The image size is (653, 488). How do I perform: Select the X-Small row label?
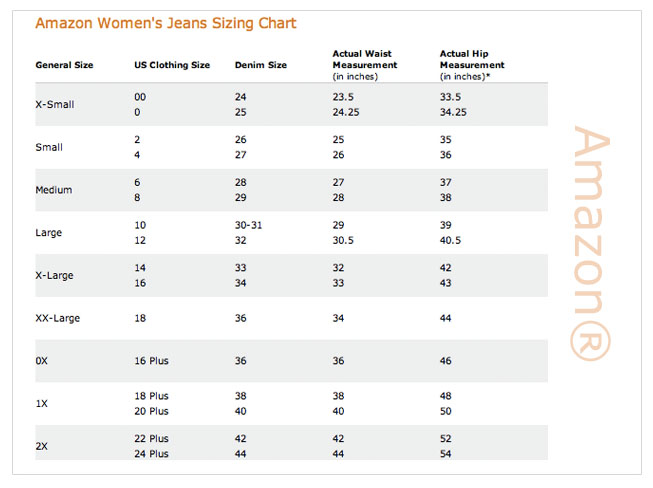click(x=55, y=105)
